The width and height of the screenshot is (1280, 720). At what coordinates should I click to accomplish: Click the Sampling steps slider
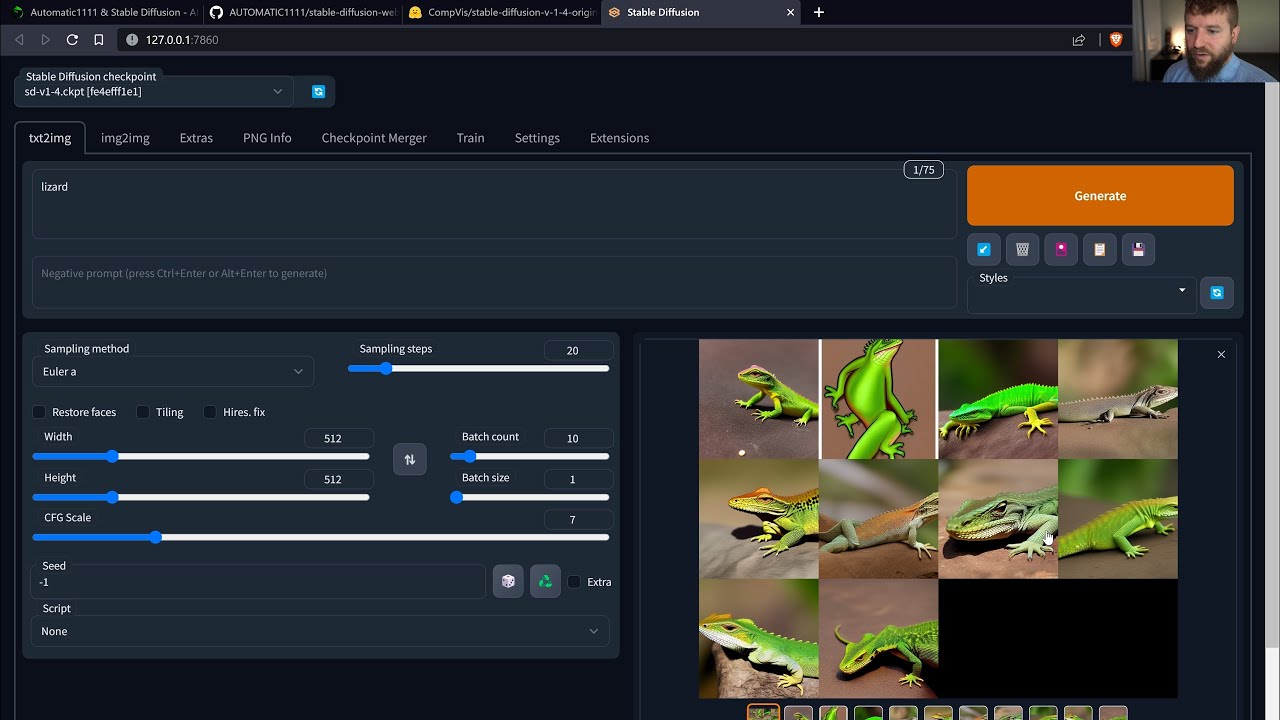[478, 369]
